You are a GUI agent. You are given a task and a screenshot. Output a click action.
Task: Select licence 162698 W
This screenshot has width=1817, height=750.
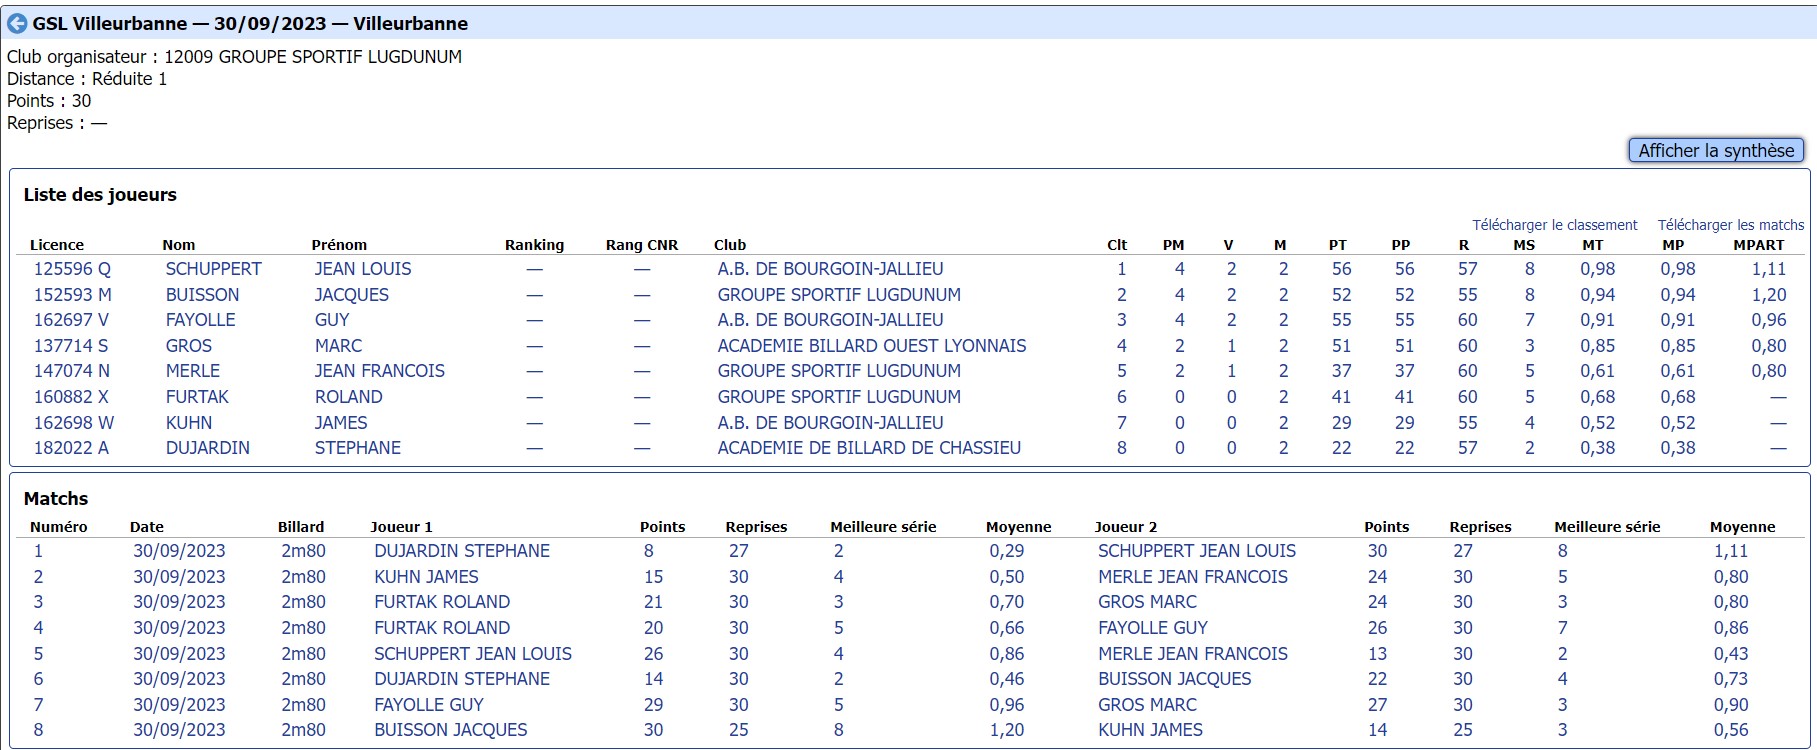[x=74, y=423]
